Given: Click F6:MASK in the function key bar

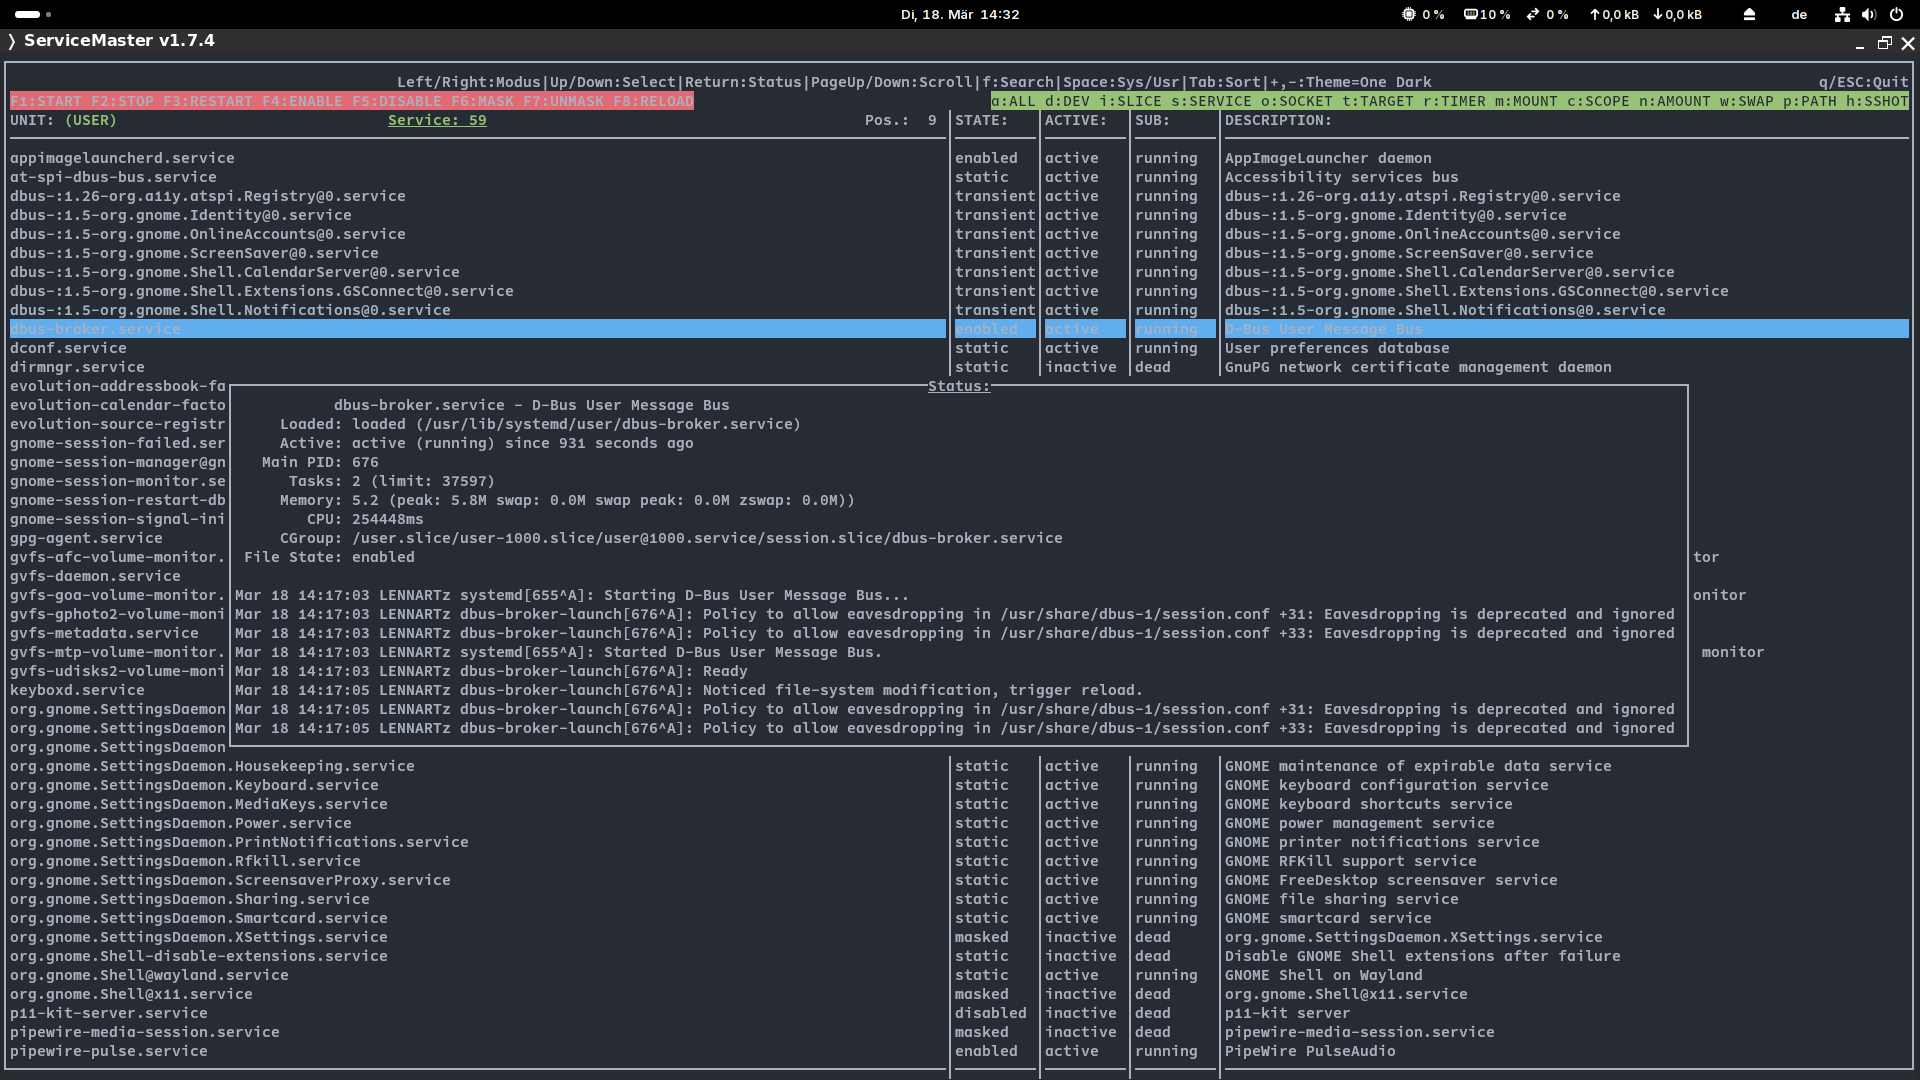Looking at the screenshot, I should point(482,101).
